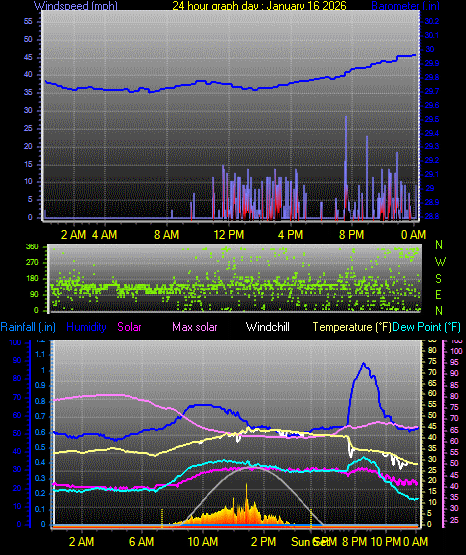This screenshot has width=466, height=555.
Task: Click the 55 windspeed scale value
Action: point(28,21)
